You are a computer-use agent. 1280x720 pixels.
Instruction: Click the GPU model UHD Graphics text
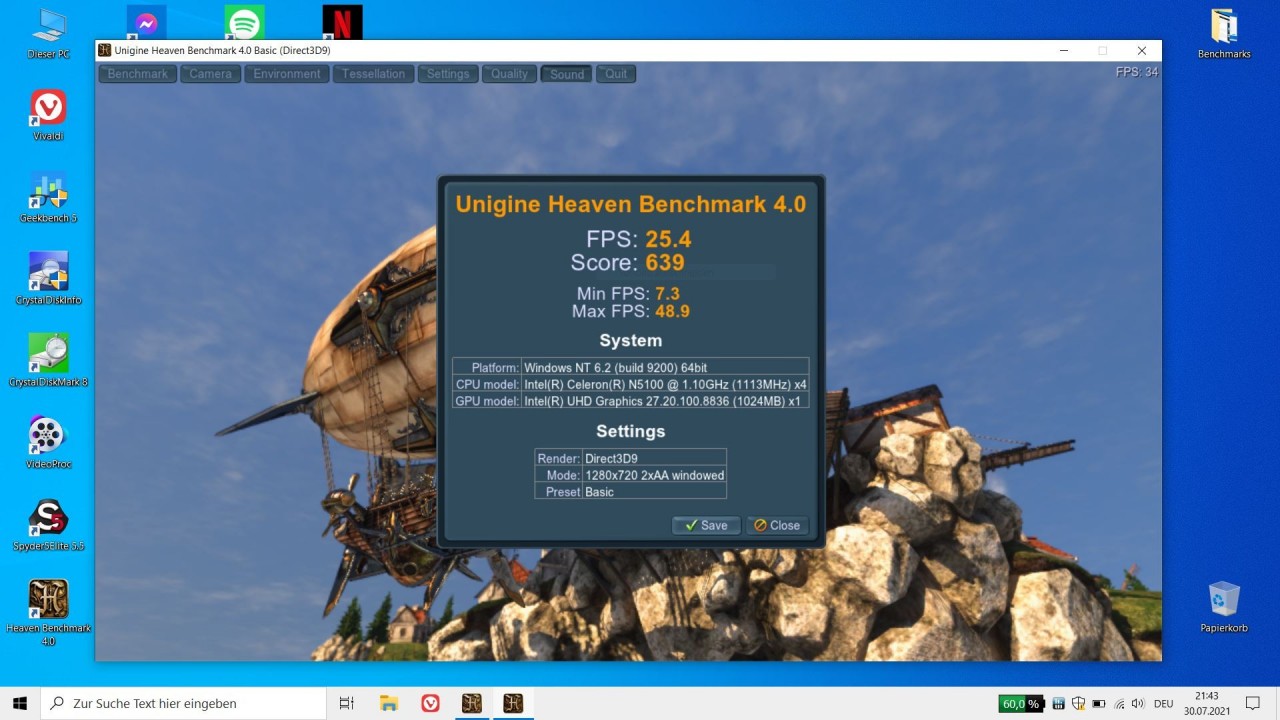[x=662, y=401]
